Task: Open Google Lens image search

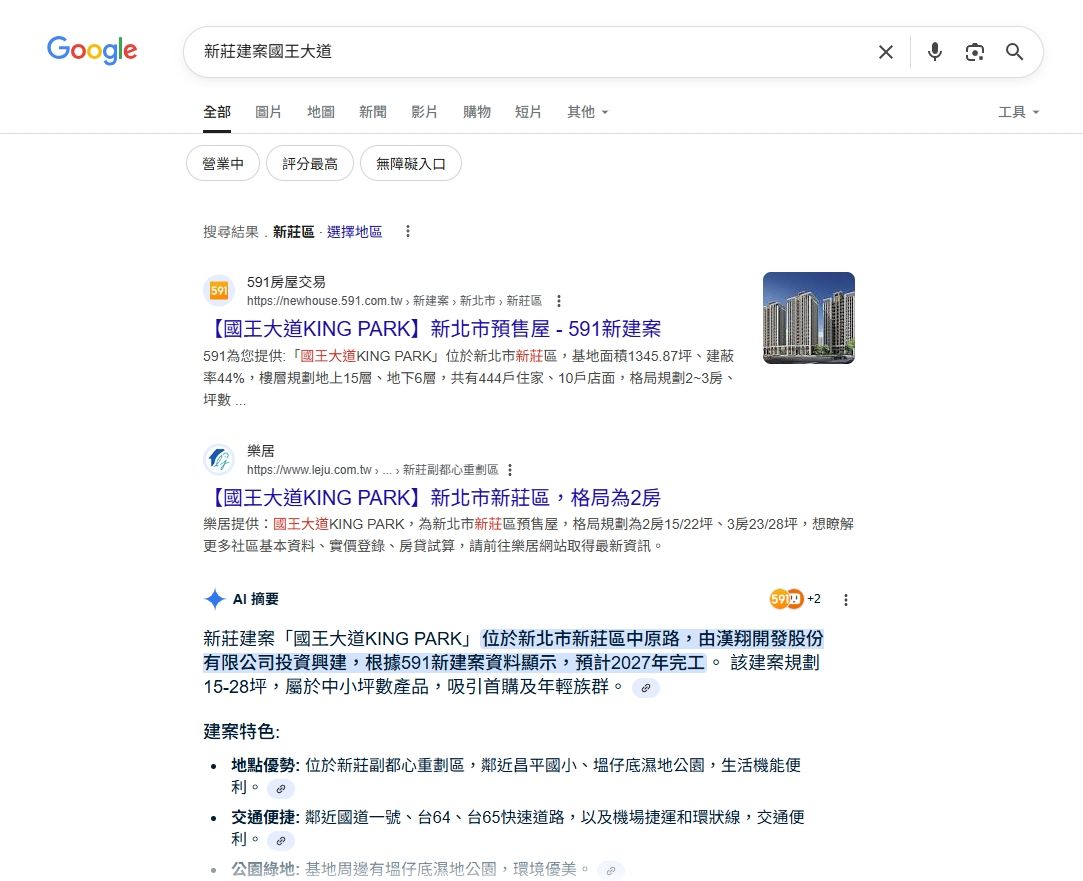Action: pos(975,52)
